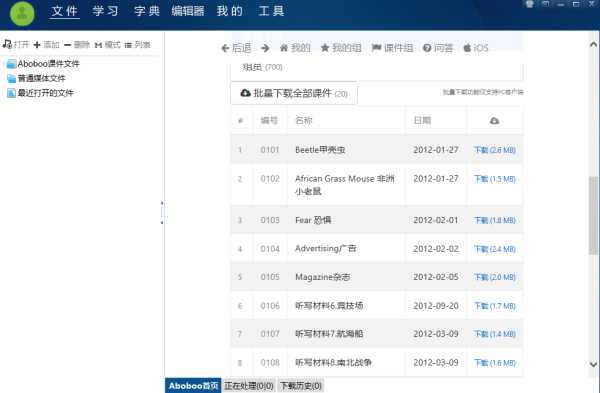The height and width of the screenshot is (393, 600).
Task: Switch to the 正在处理(0|0) tab
Action: click(x=249, y=386)
